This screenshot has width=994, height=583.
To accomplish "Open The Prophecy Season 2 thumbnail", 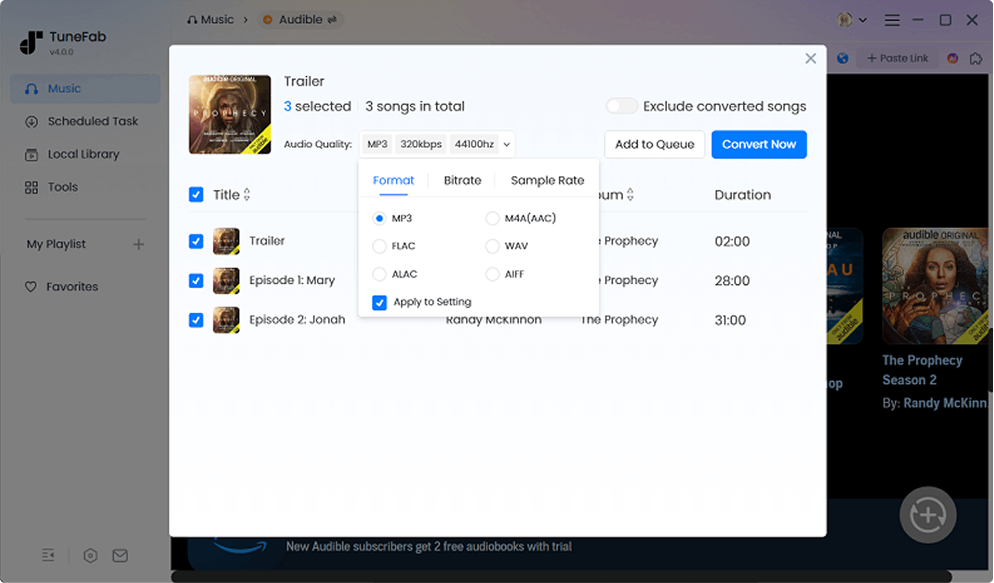I will (934, 285).
